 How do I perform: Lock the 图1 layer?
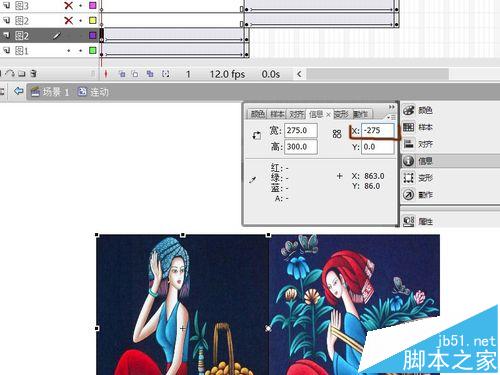pyautogui.click(x=81, y=51)
